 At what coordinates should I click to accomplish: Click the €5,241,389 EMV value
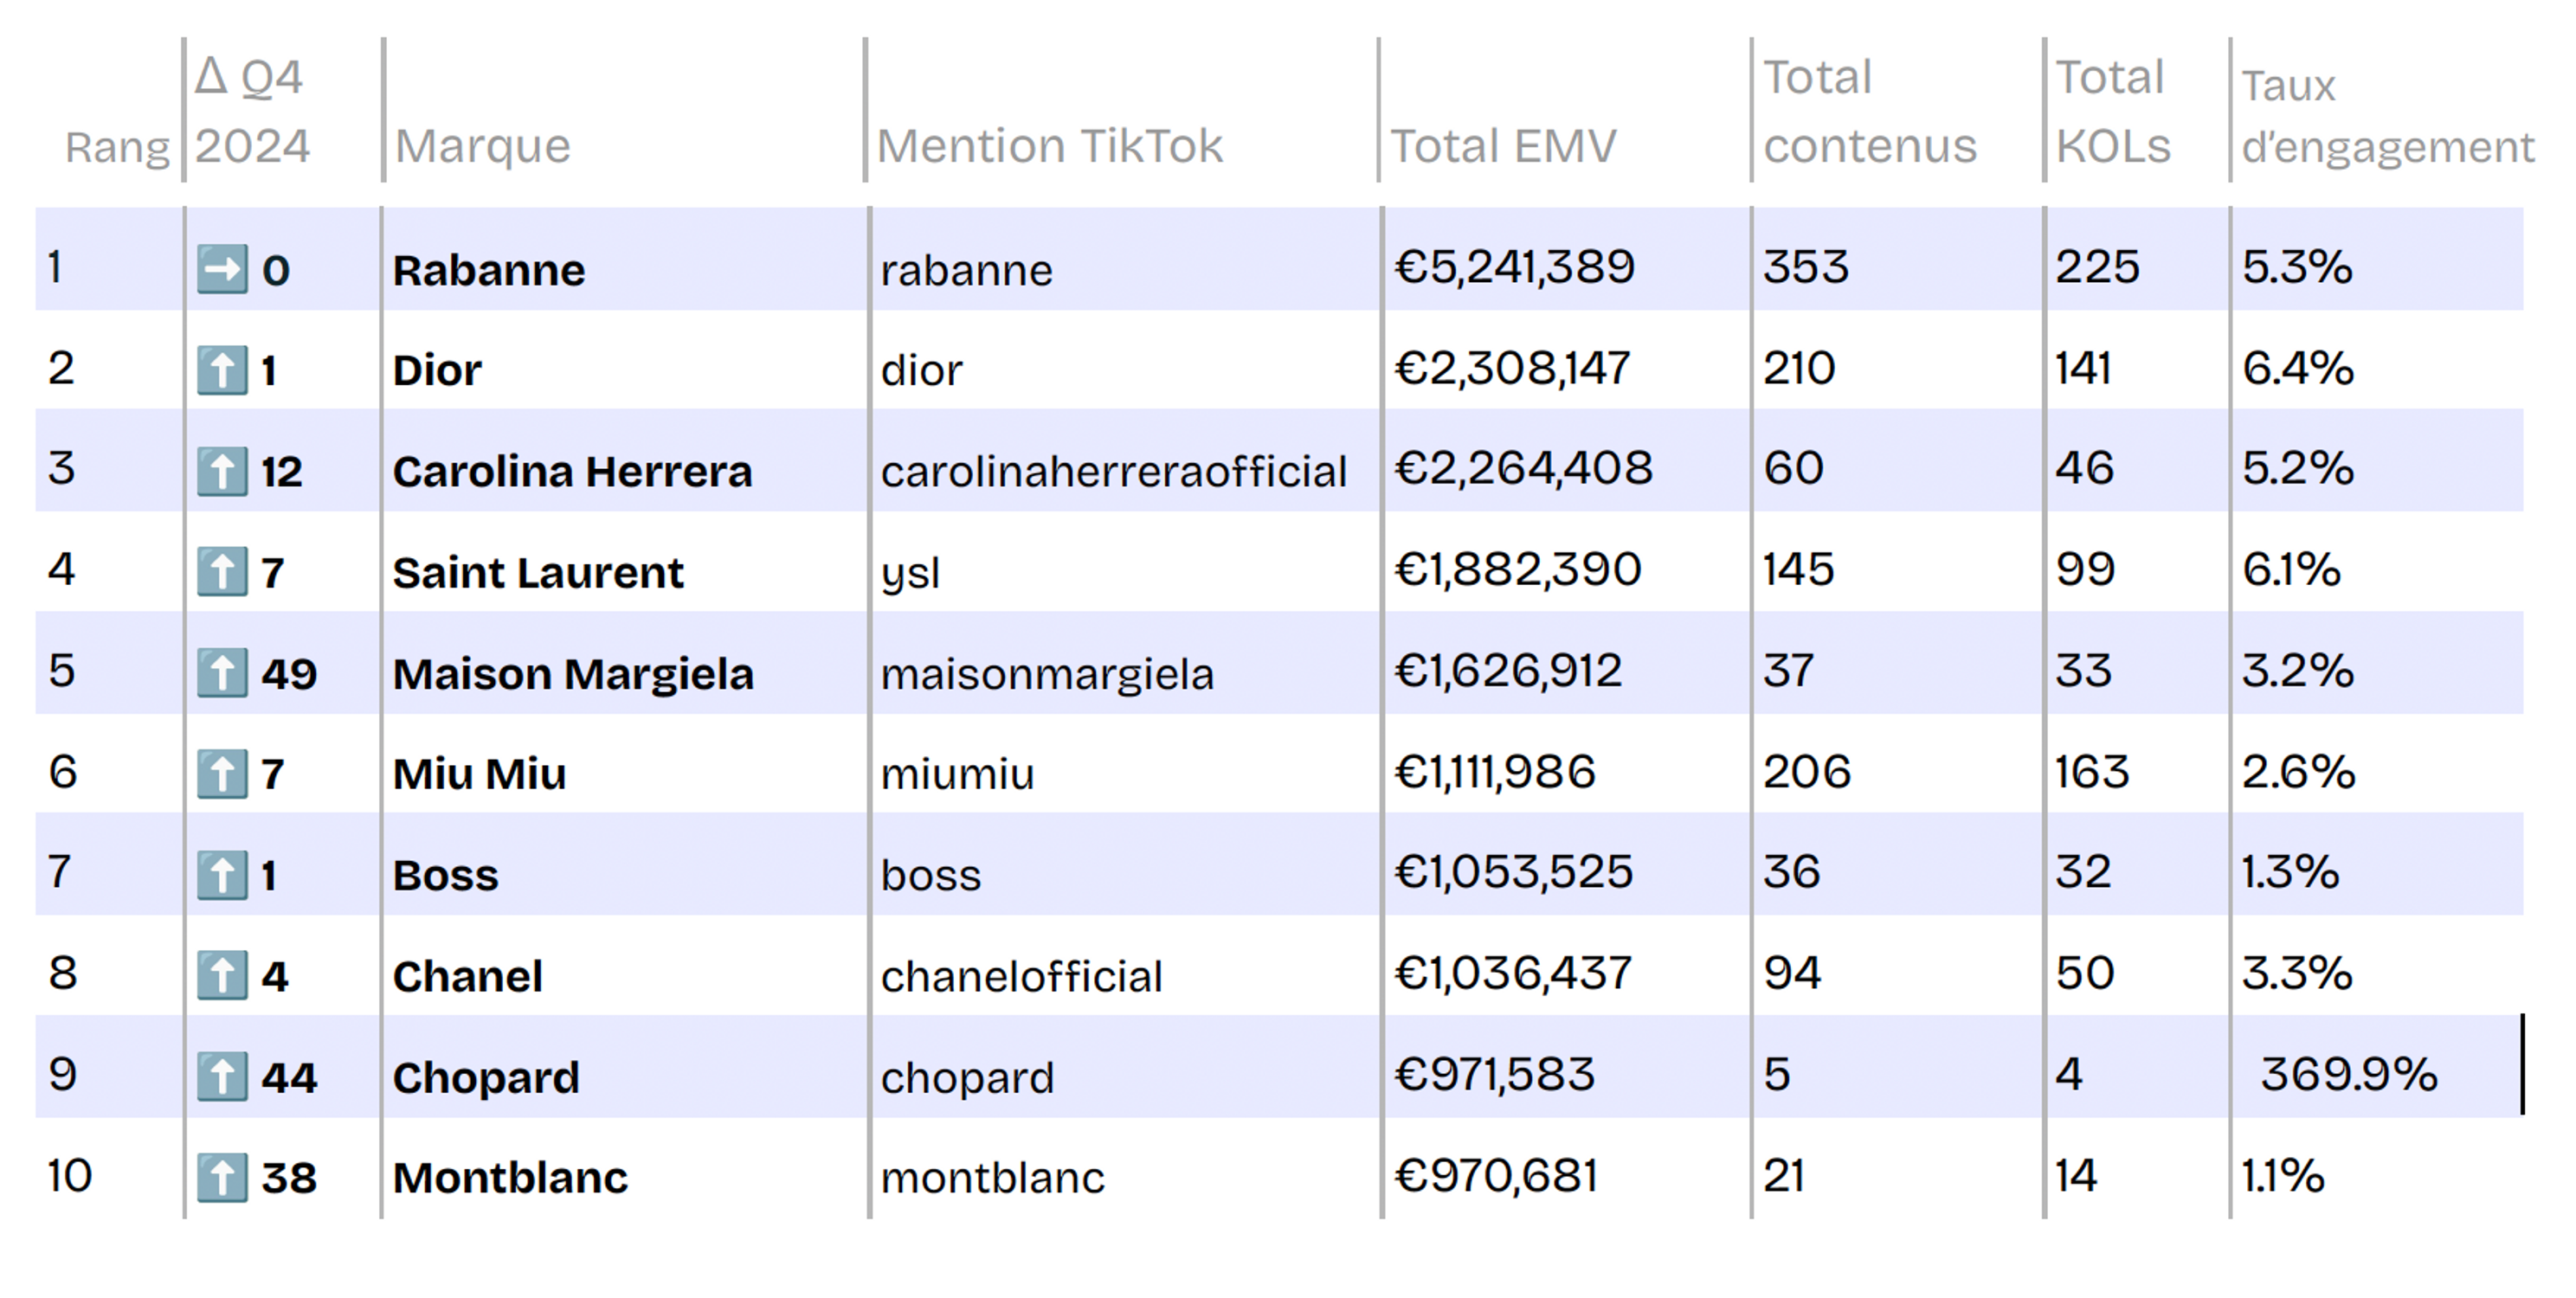pyautogui.click(x=1514, y=267)
